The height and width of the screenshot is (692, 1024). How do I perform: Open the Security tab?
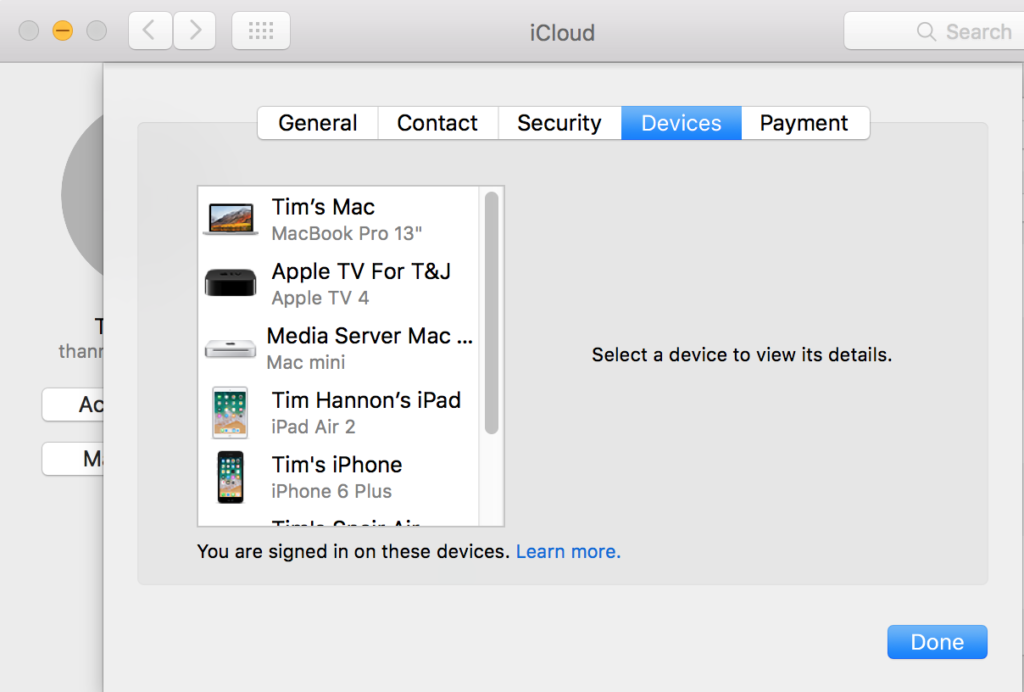point(560,123)
